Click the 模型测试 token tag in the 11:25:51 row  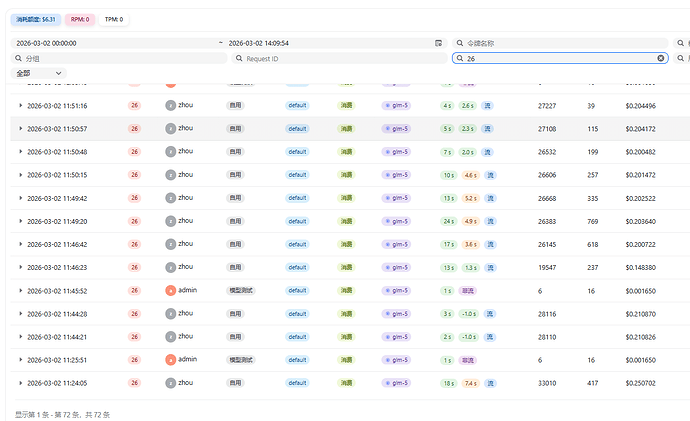click(x=241, y=360)
